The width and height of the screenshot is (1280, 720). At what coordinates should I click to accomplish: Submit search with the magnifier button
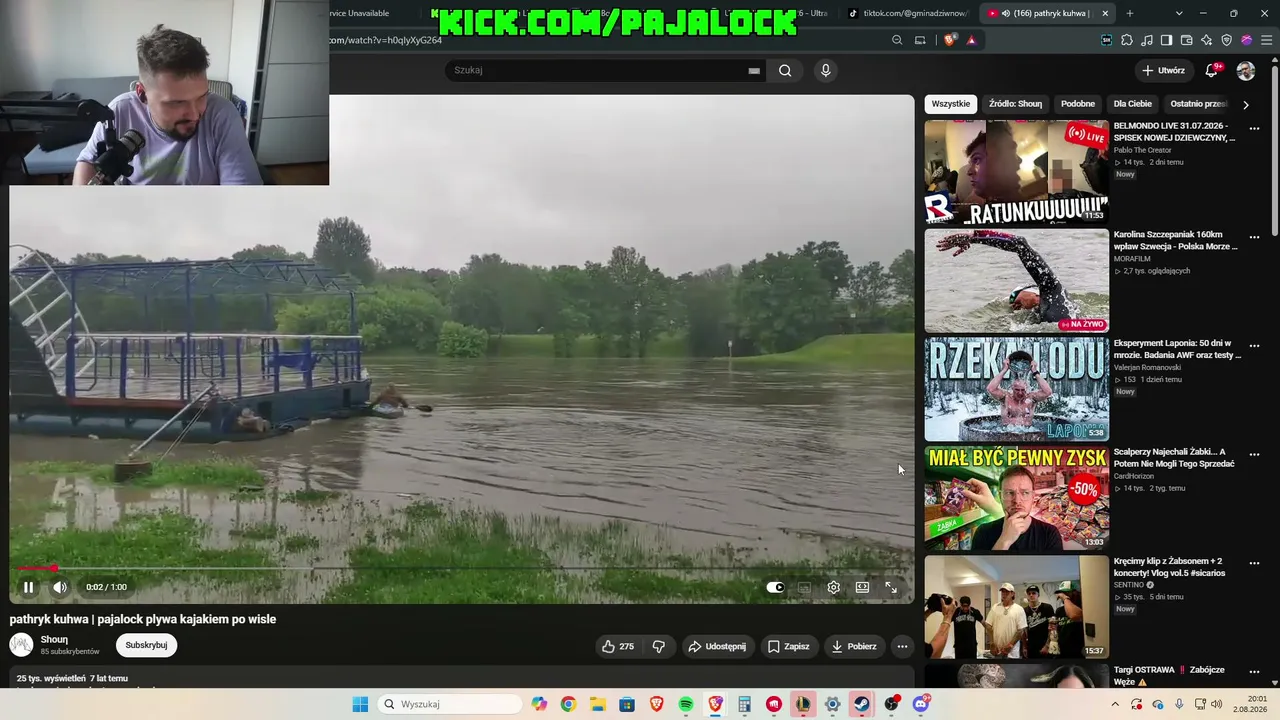(785, 70)
